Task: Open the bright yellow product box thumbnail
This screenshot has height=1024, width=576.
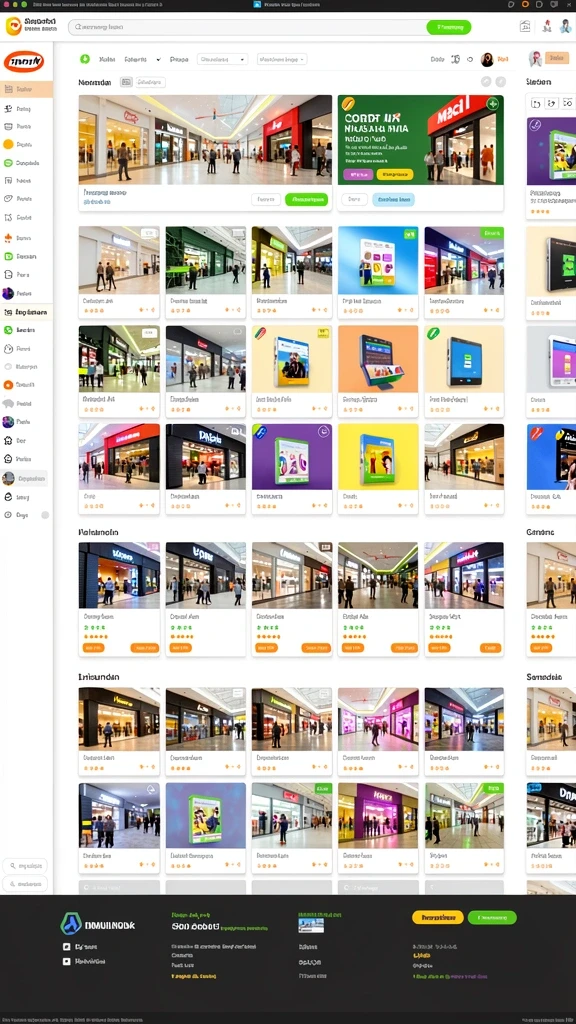Action: pyautogui.click(x=378, y=456)
